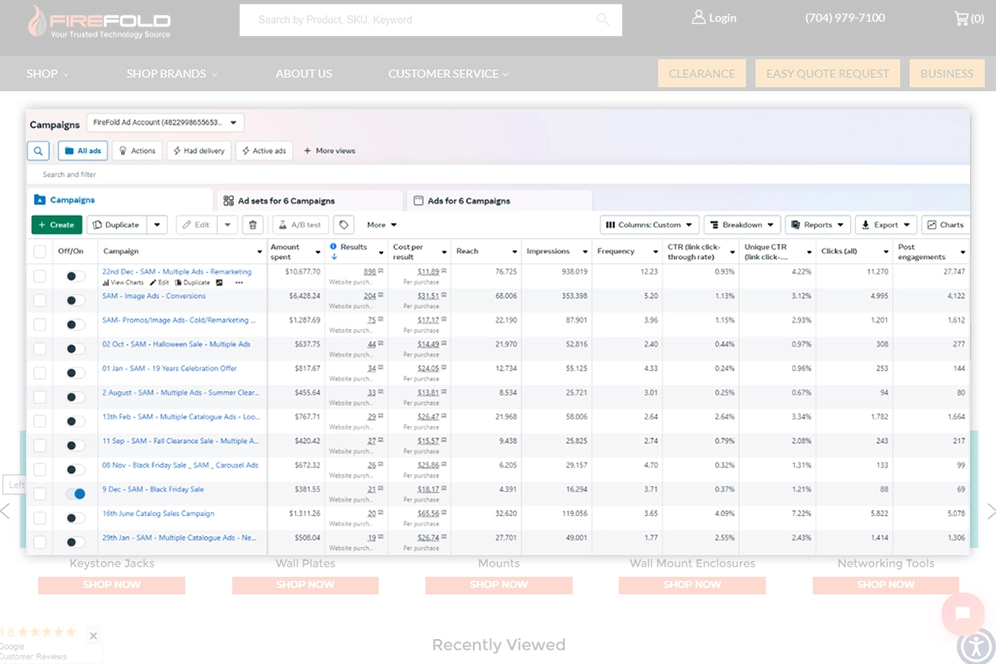Sort by the Results column header
The width and height of the screenshot is (996, 664).
(x=353, y=247)
